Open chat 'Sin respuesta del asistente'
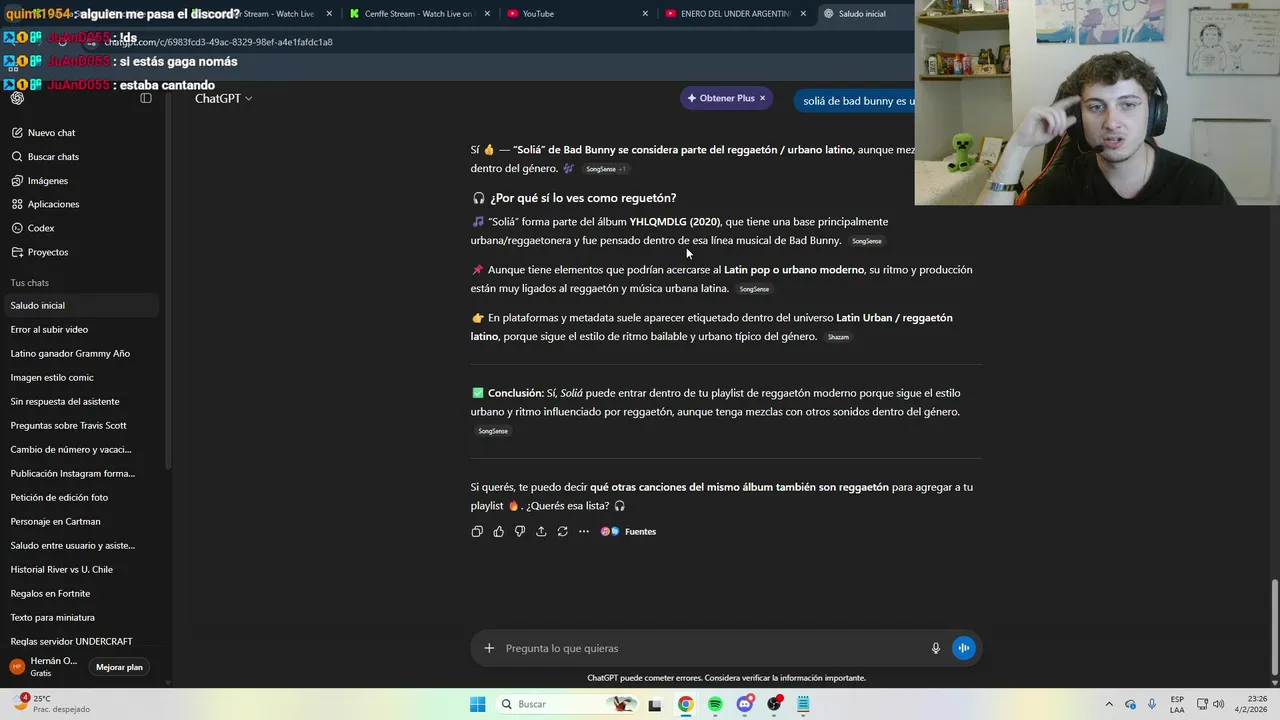 (80, 401)
